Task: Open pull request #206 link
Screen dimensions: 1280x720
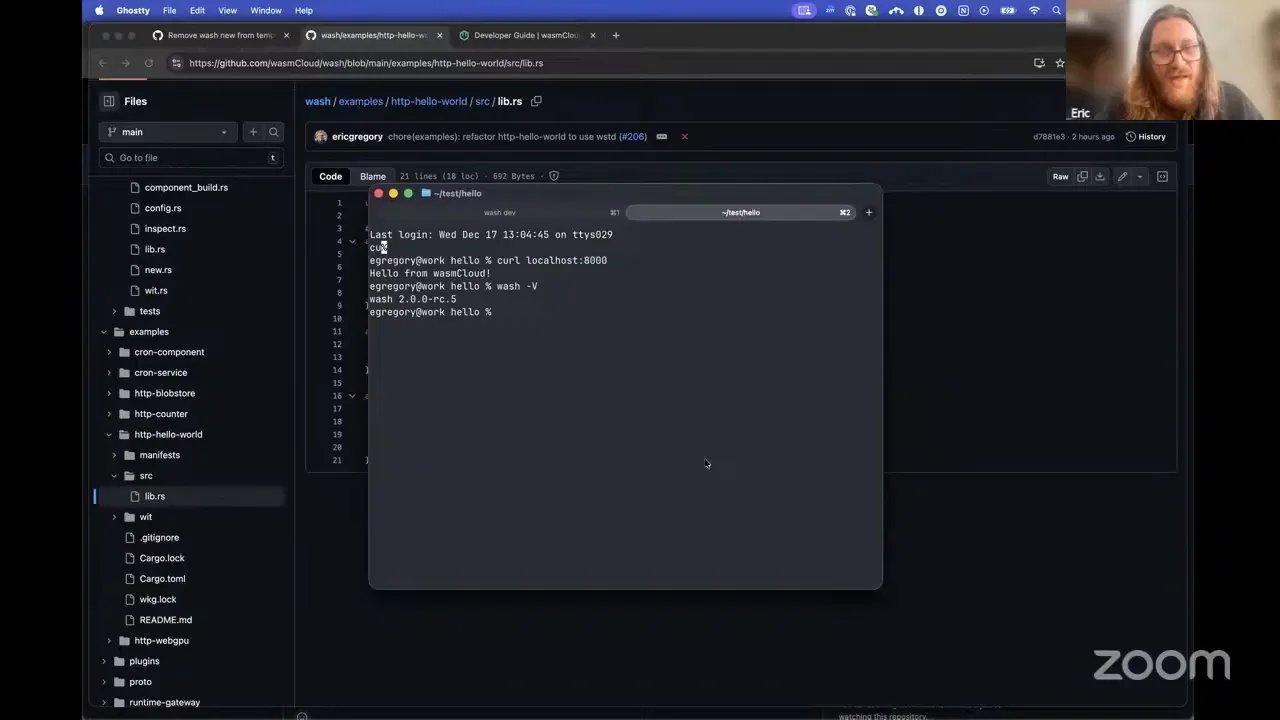Action: [x=633, y=137]
